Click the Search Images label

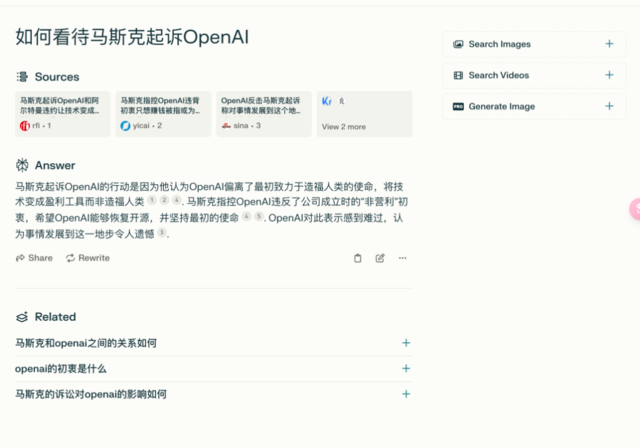(x=500, y=44)
